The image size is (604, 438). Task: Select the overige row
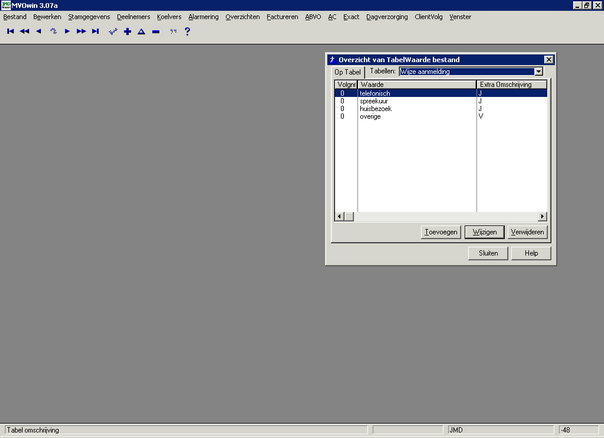coord(441,116)
